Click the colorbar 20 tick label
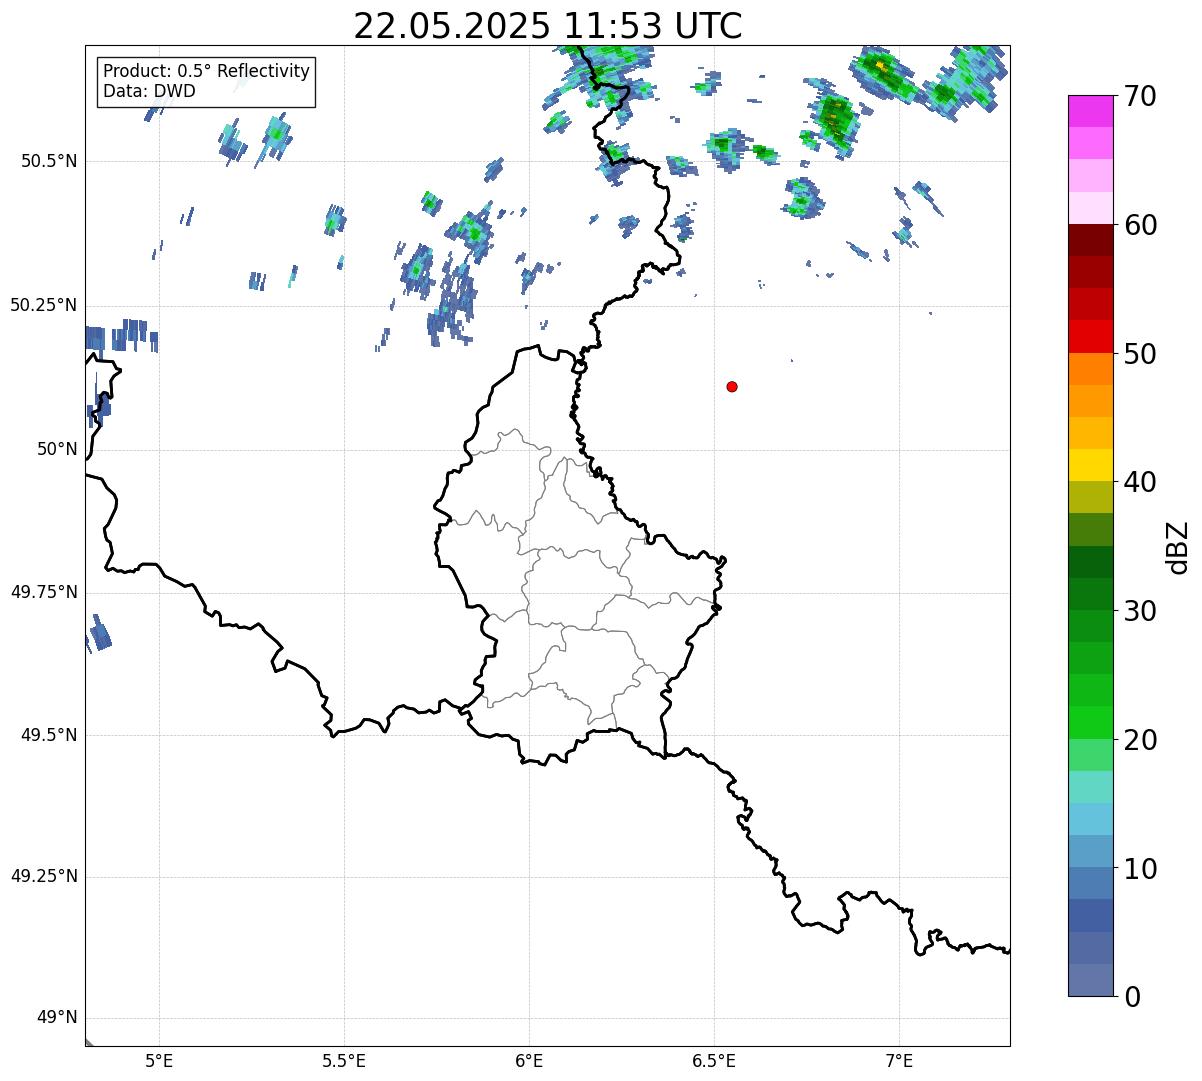 (1141, 740)
